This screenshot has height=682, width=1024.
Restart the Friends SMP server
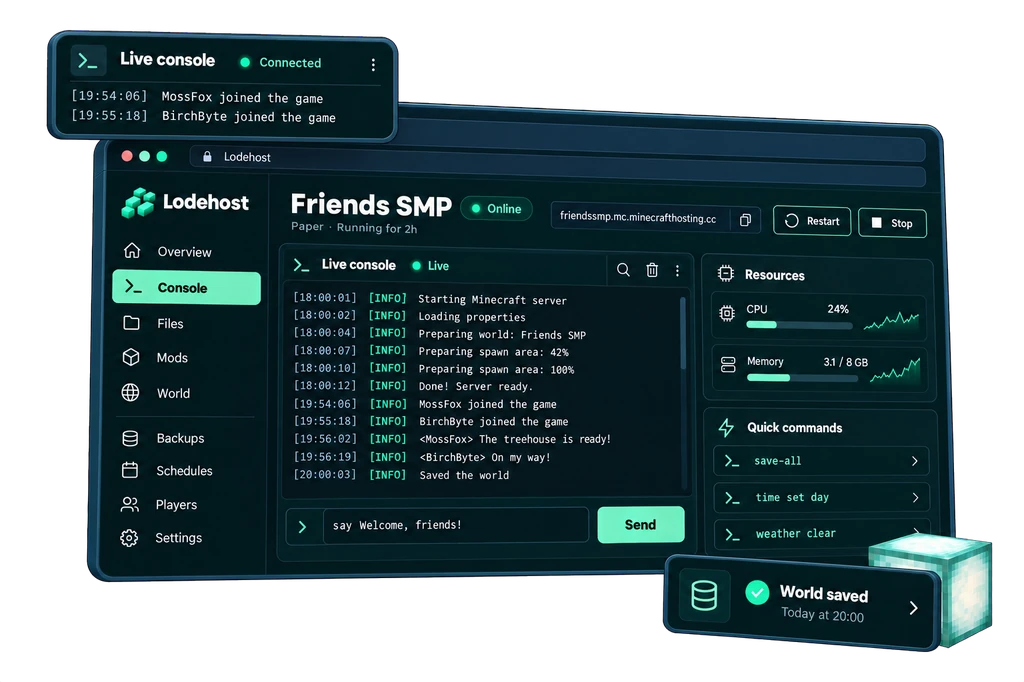pyautogui.click(x=812, y=221)
